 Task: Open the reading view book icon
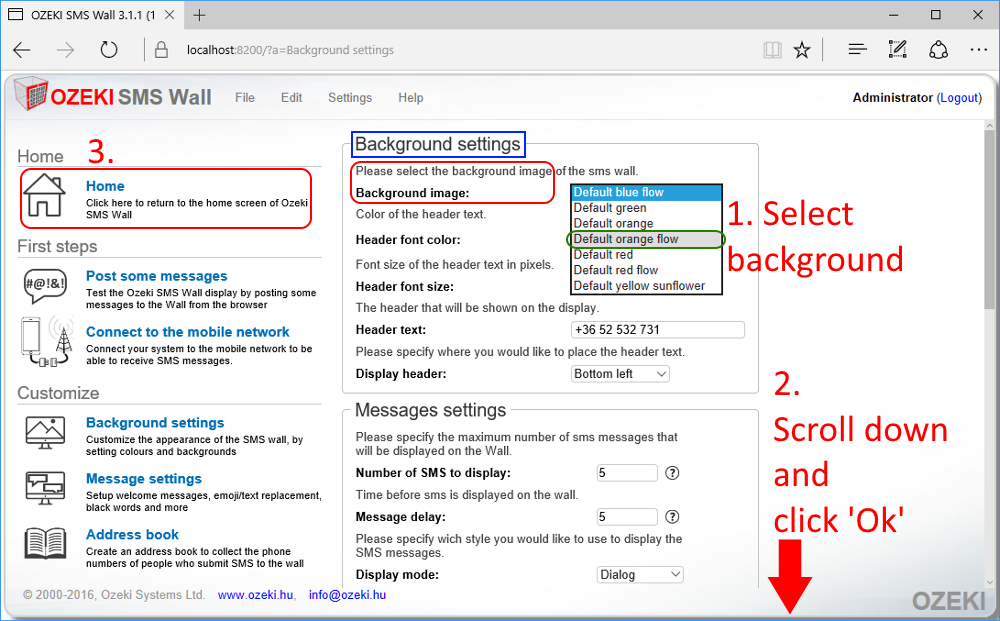772,50
